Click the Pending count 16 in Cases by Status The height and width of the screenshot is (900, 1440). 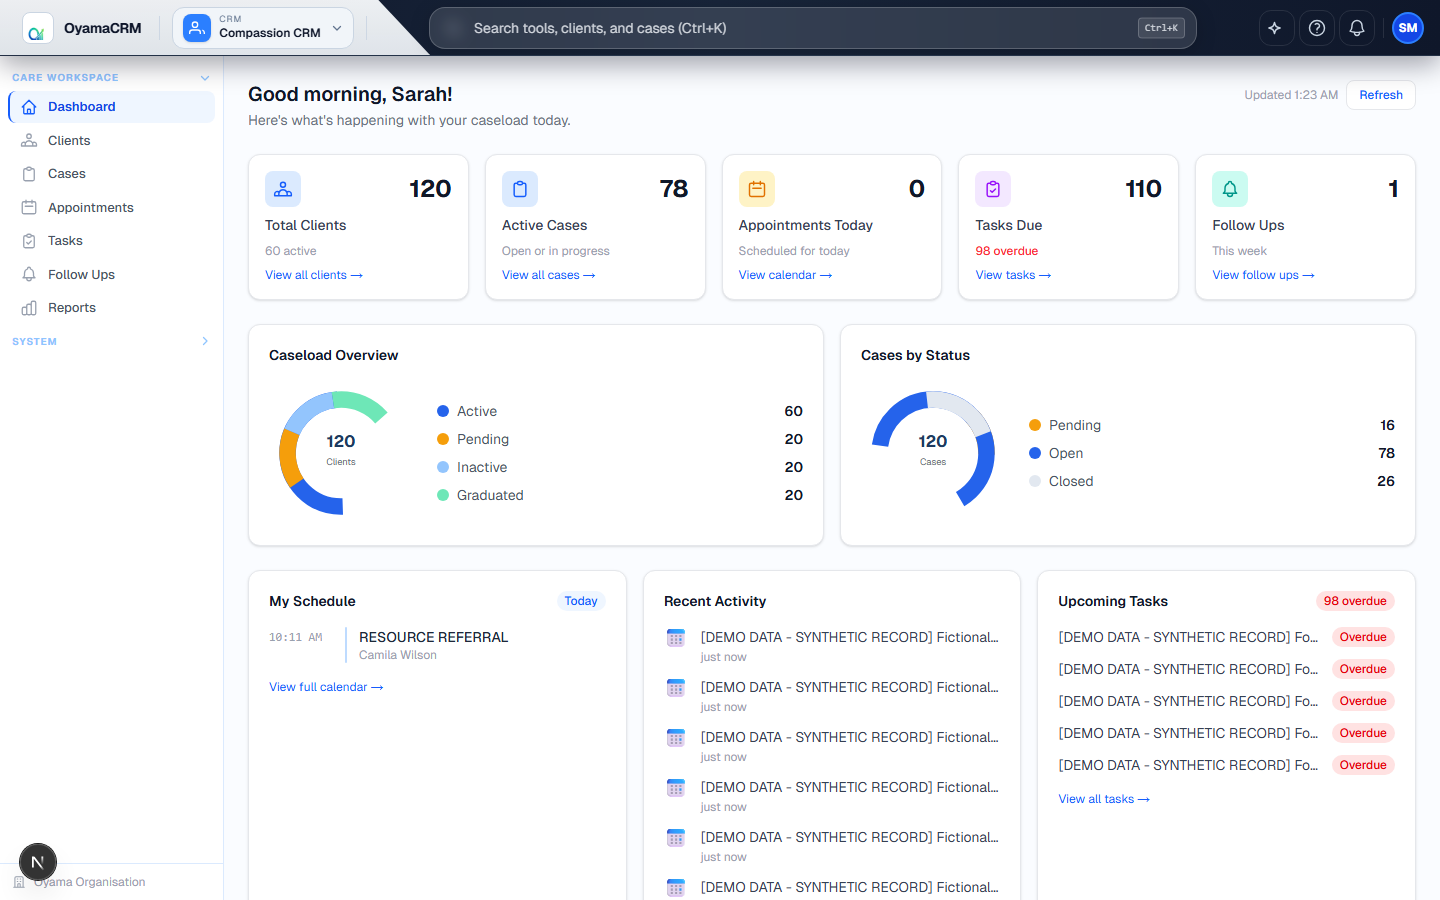click(1387, 425)
